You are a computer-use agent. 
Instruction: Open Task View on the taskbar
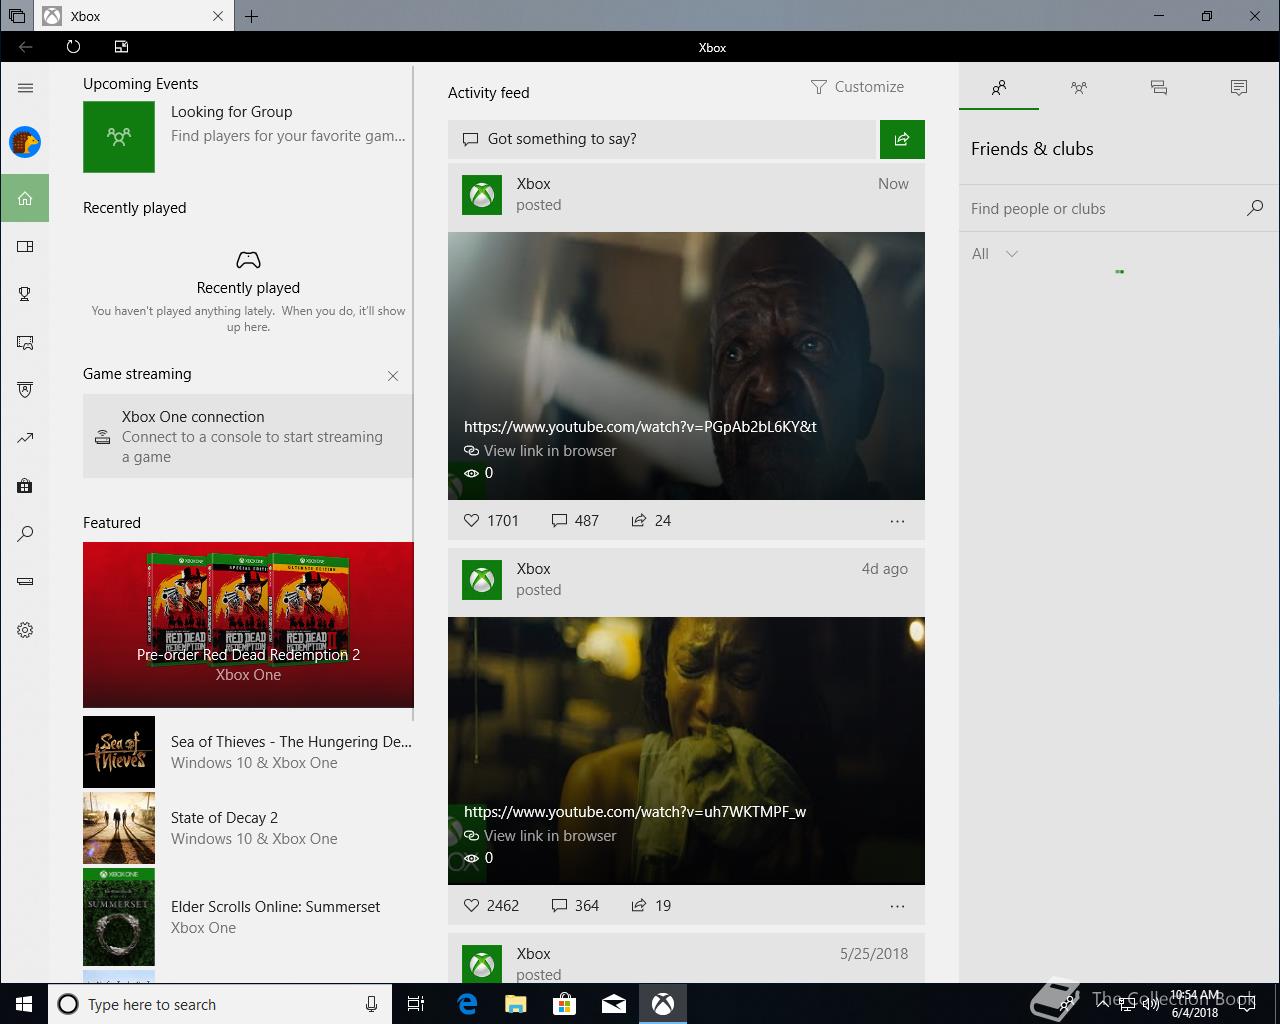[416, 1004]
